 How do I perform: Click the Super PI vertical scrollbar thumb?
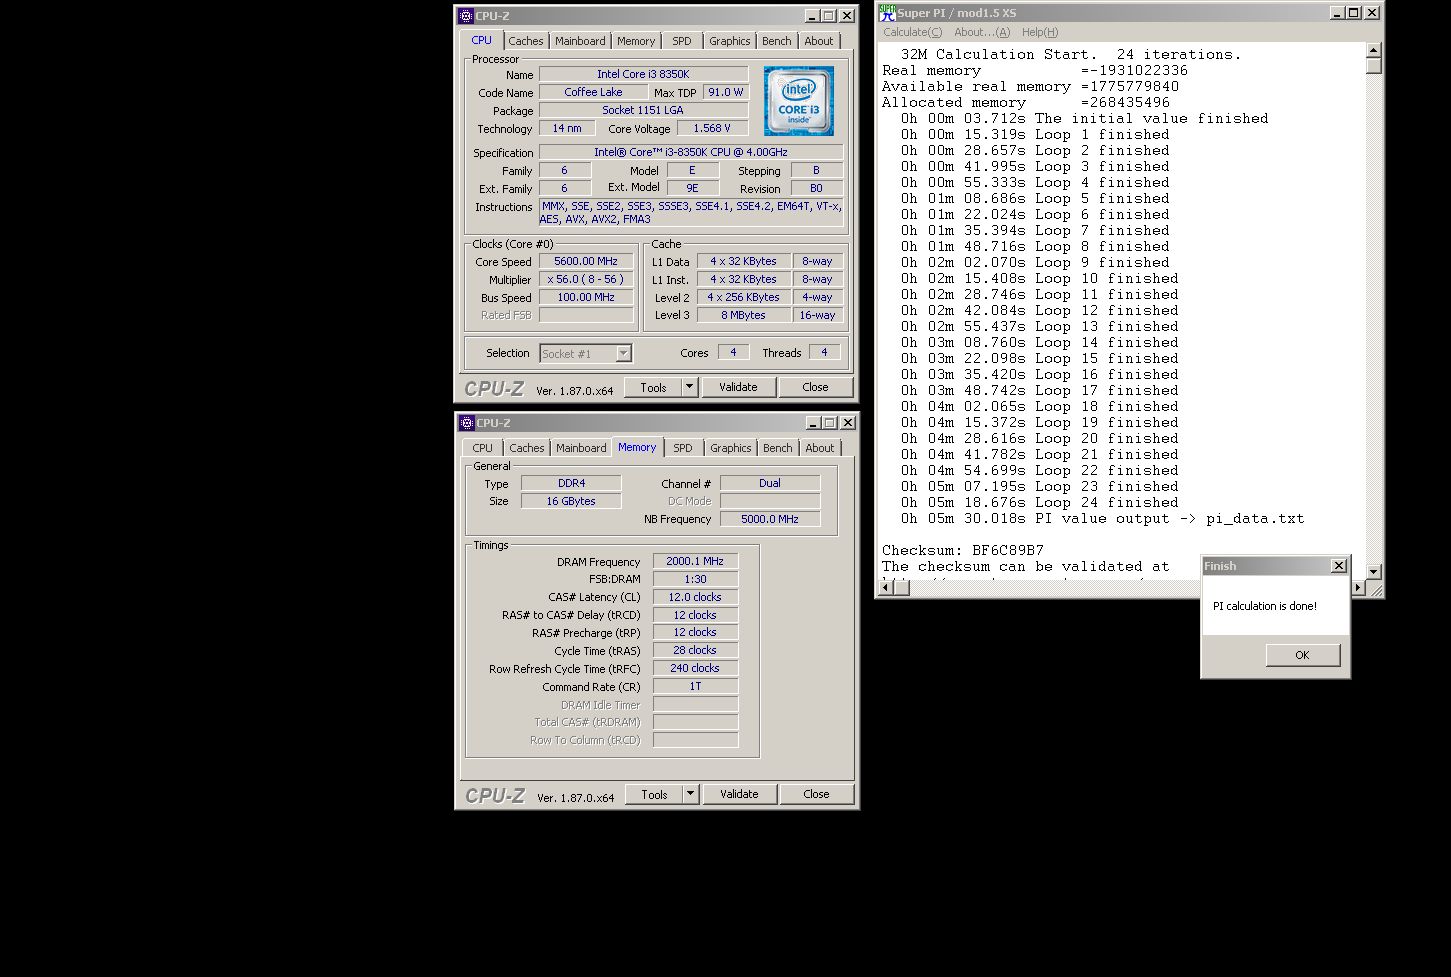pos(1373,66)
